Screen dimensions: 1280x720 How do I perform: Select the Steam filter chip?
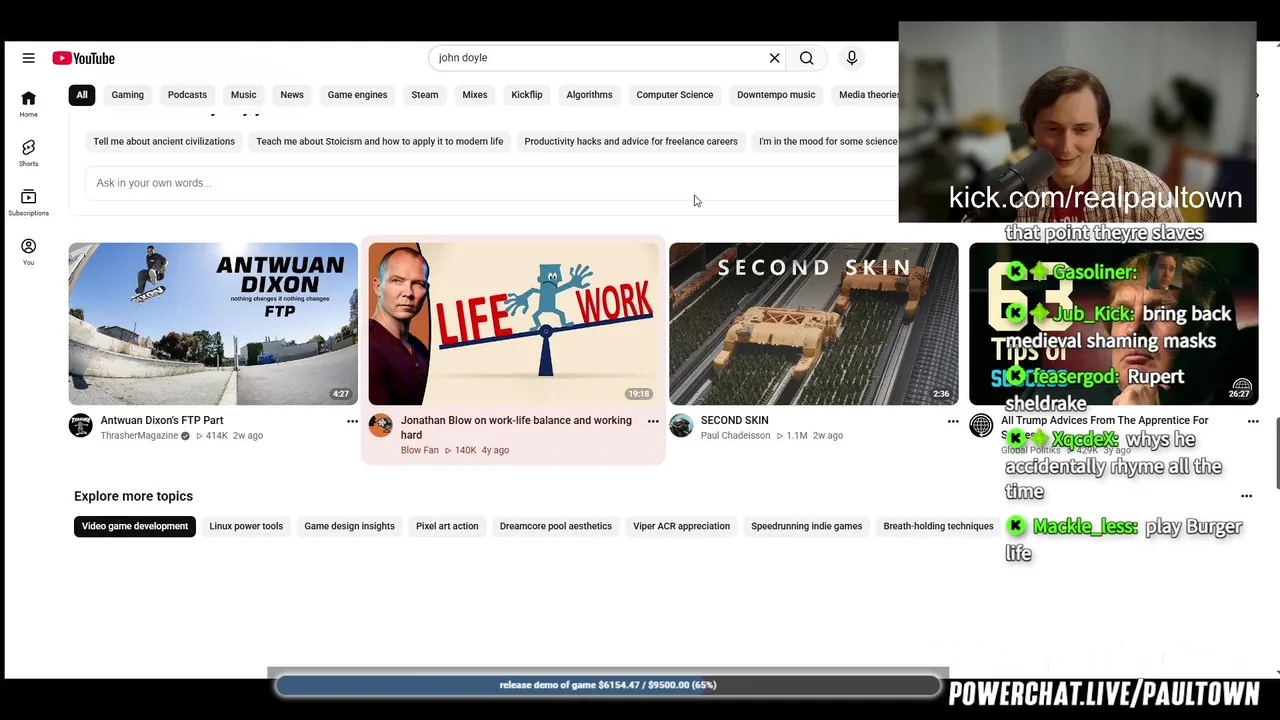click(x=424, y=95)
